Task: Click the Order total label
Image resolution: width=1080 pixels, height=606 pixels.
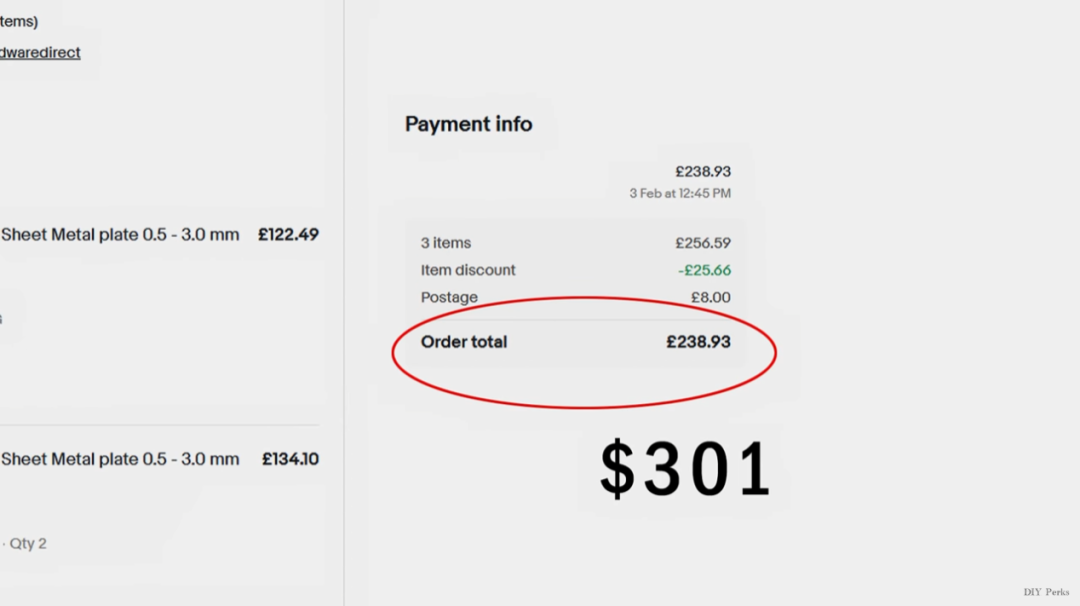Action: [x=464, y=342]
